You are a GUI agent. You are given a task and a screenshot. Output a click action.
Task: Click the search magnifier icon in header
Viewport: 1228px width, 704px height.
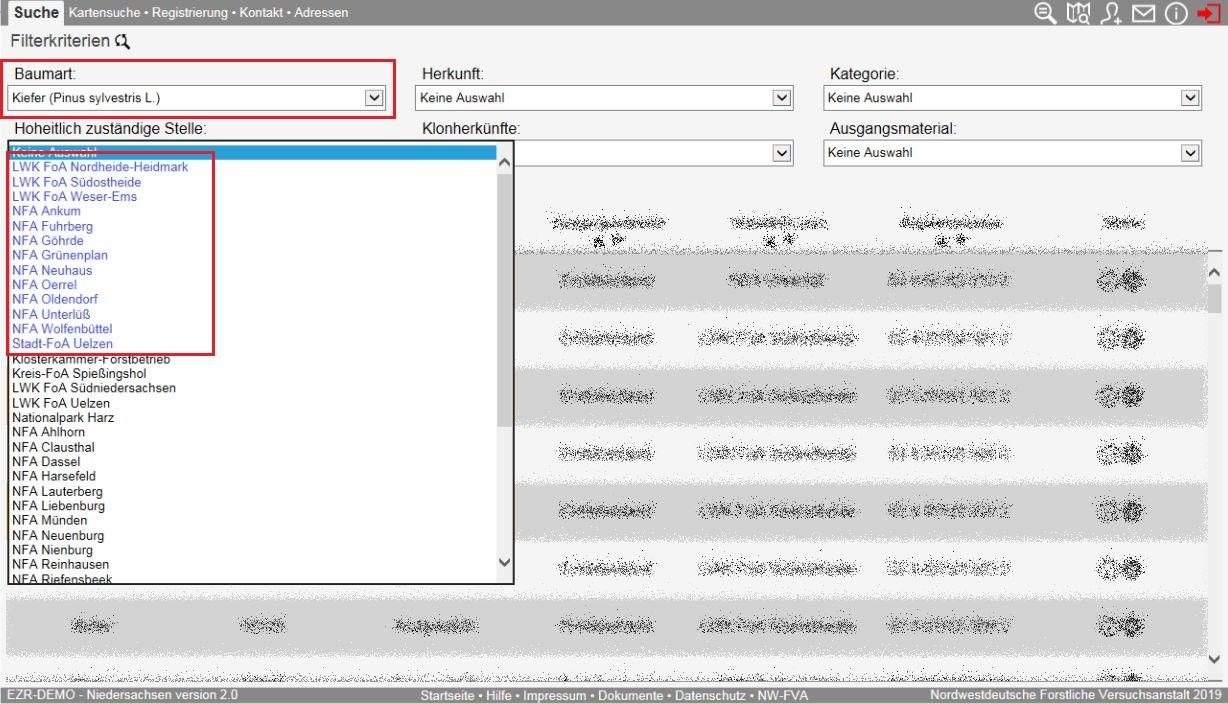[x=1045, y=12]
